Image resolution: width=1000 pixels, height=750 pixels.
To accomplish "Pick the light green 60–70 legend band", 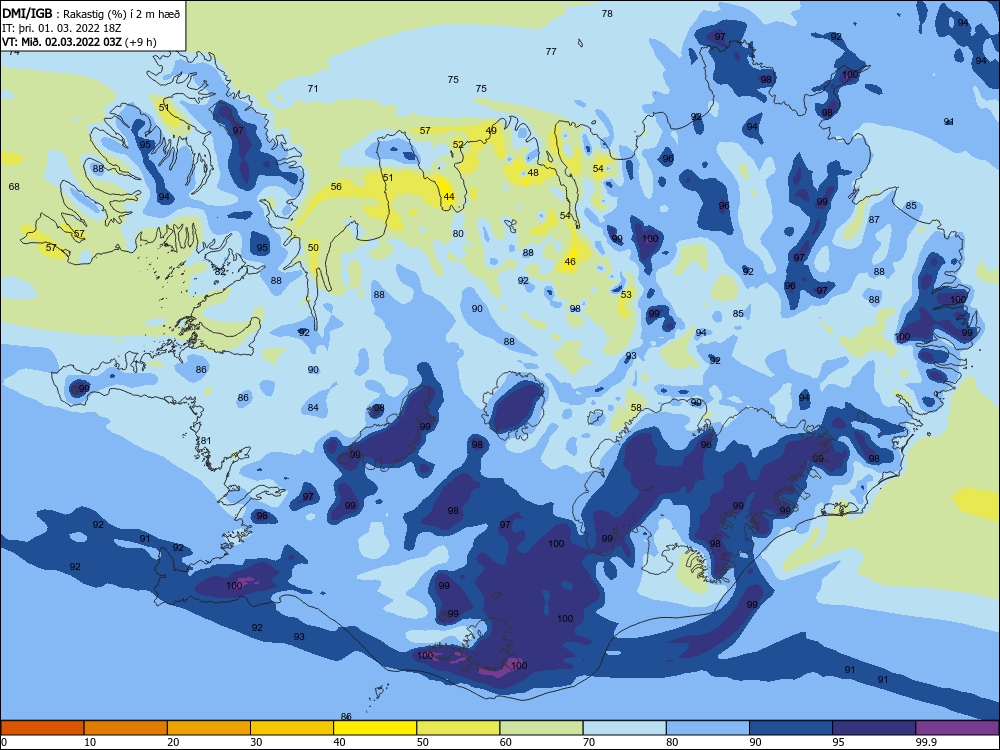I will point(541,728).
